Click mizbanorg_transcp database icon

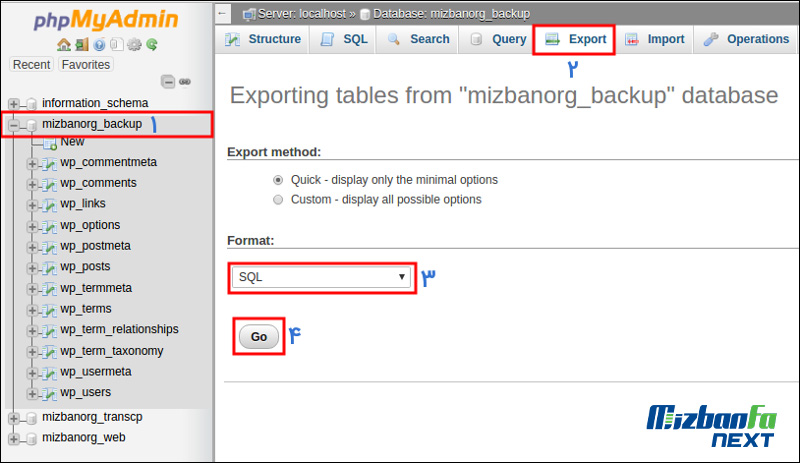point(32,419)
